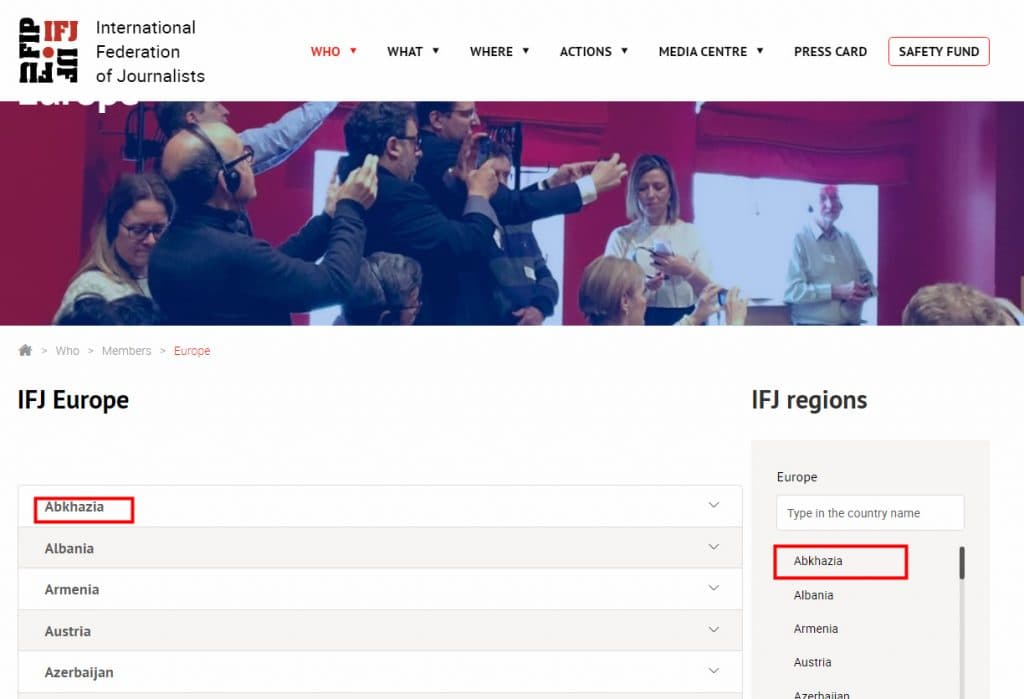The height and width of the screenshot is (699, 1024).
Task: Click the SAFETY FUND button
Action: (938, 51)
